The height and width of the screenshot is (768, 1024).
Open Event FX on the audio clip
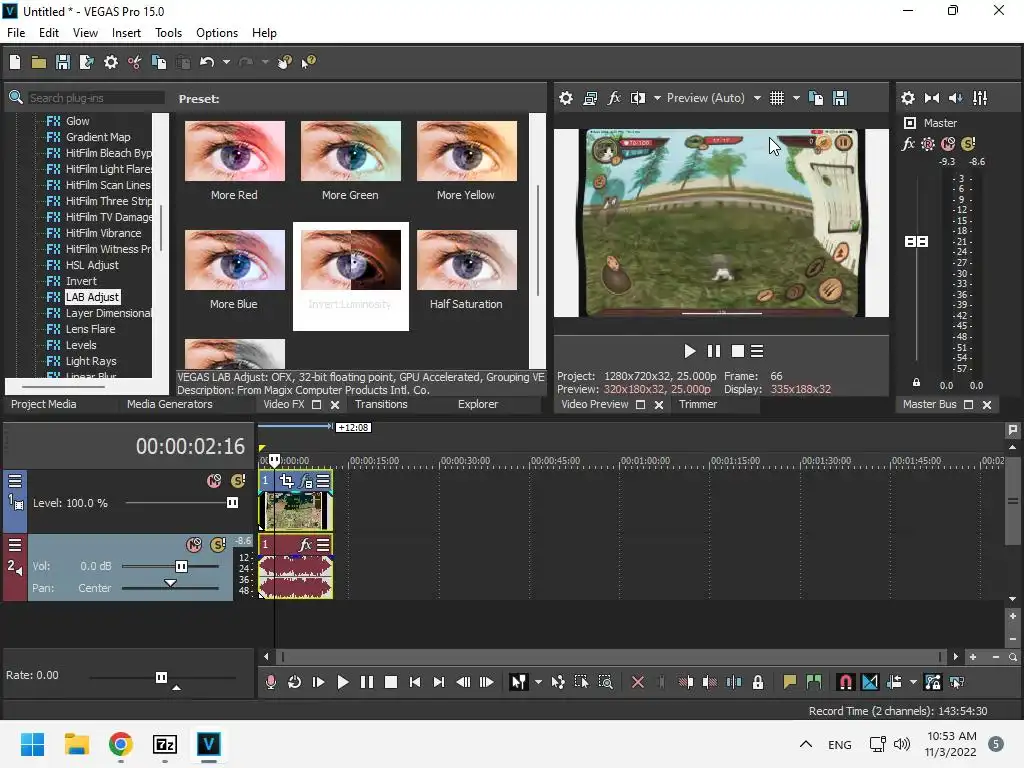point(305,545)
